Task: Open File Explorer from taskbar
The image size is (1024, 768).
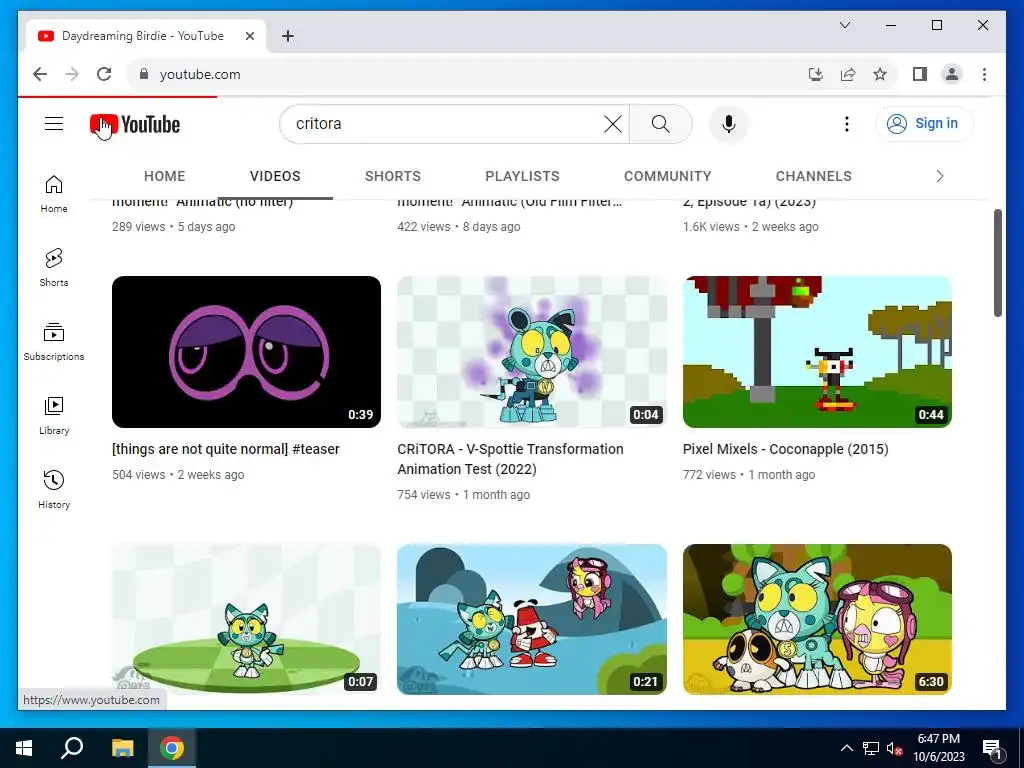Action: pos(122,748)
